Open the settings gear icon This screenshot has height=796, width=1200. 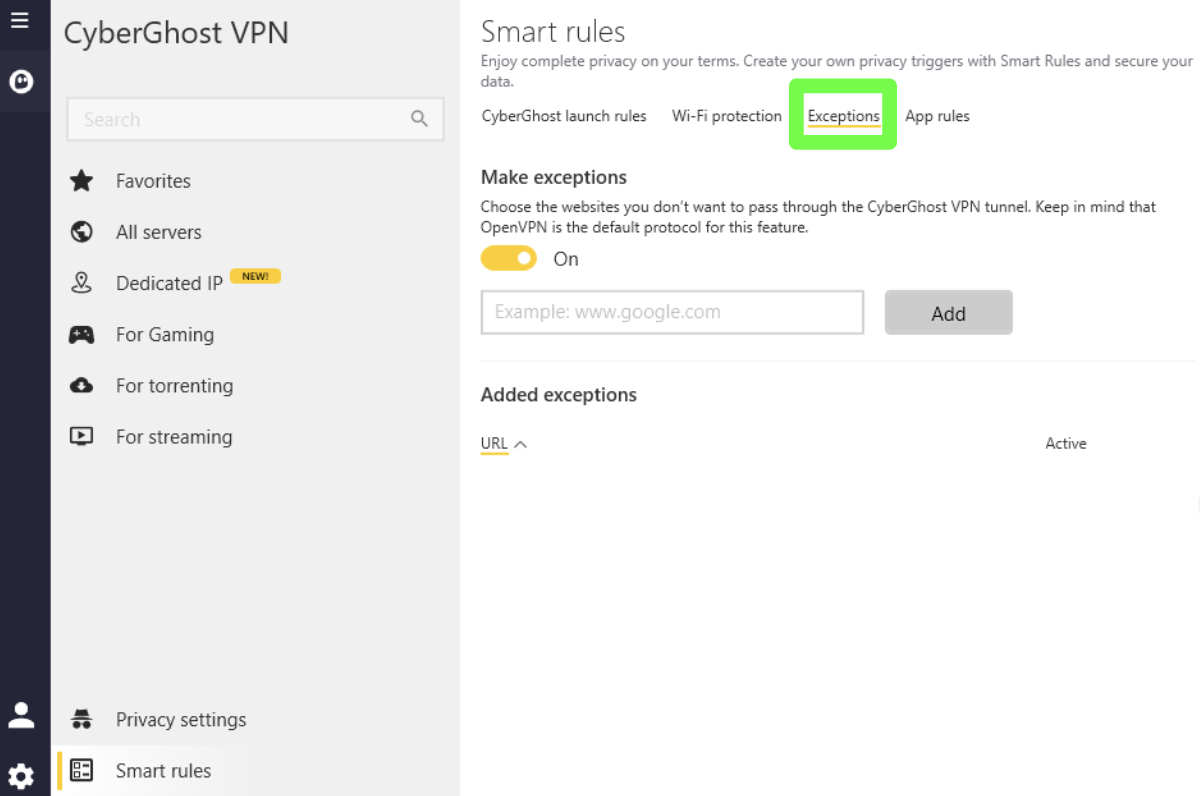(x=21, y=776)
